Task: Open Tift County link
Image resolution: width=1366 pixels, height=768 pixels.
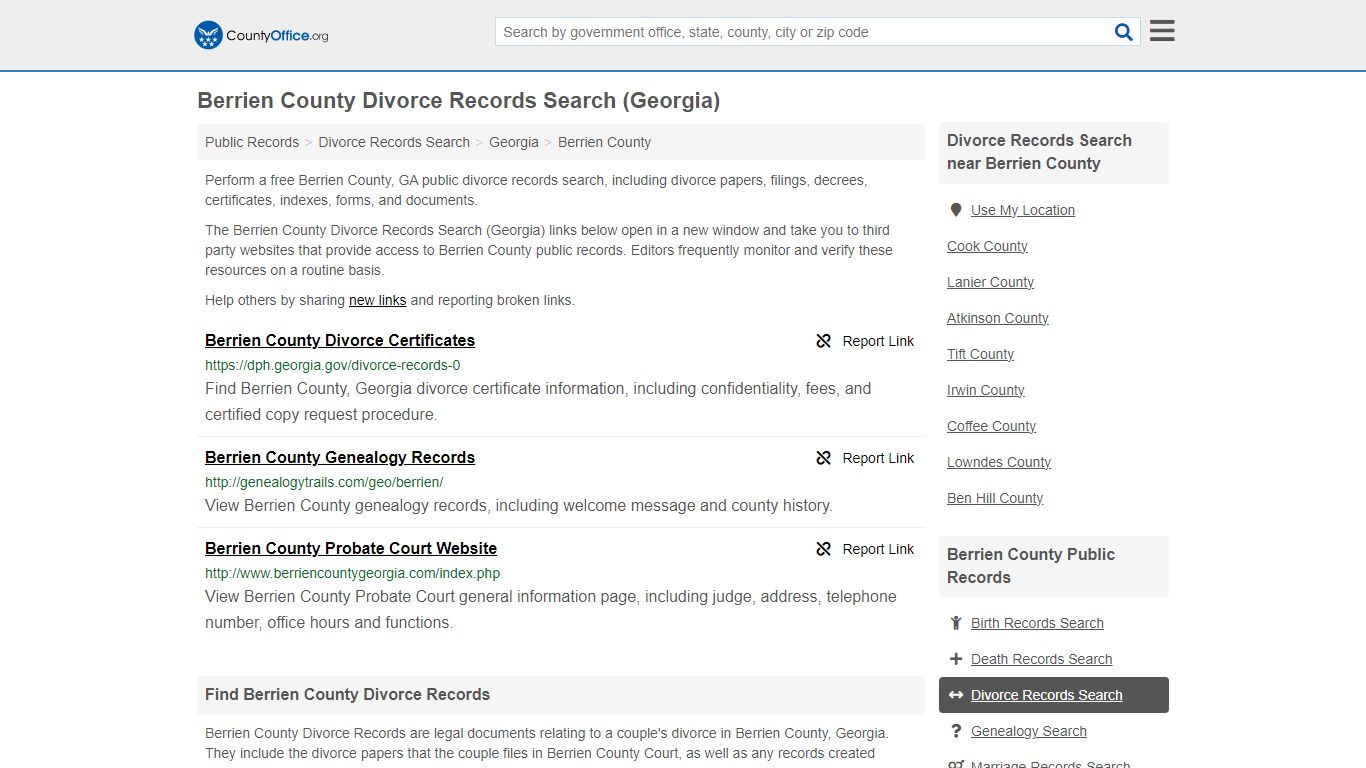Action: pos(980,354)
